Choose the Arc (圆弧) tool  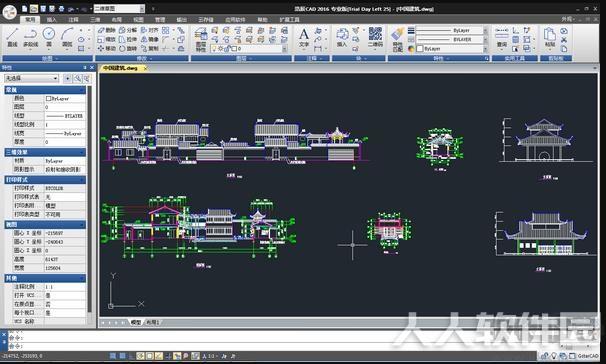click(x=67, y=37)
